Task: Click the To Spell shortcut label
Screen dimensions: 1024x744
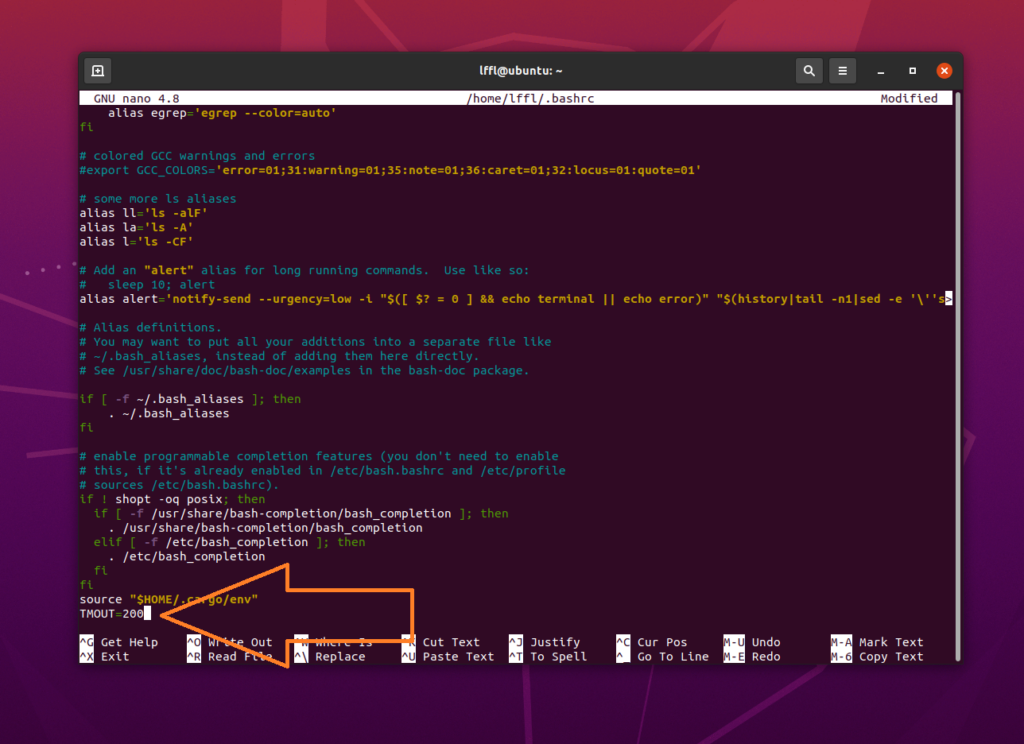Action: tap(557, 657)
